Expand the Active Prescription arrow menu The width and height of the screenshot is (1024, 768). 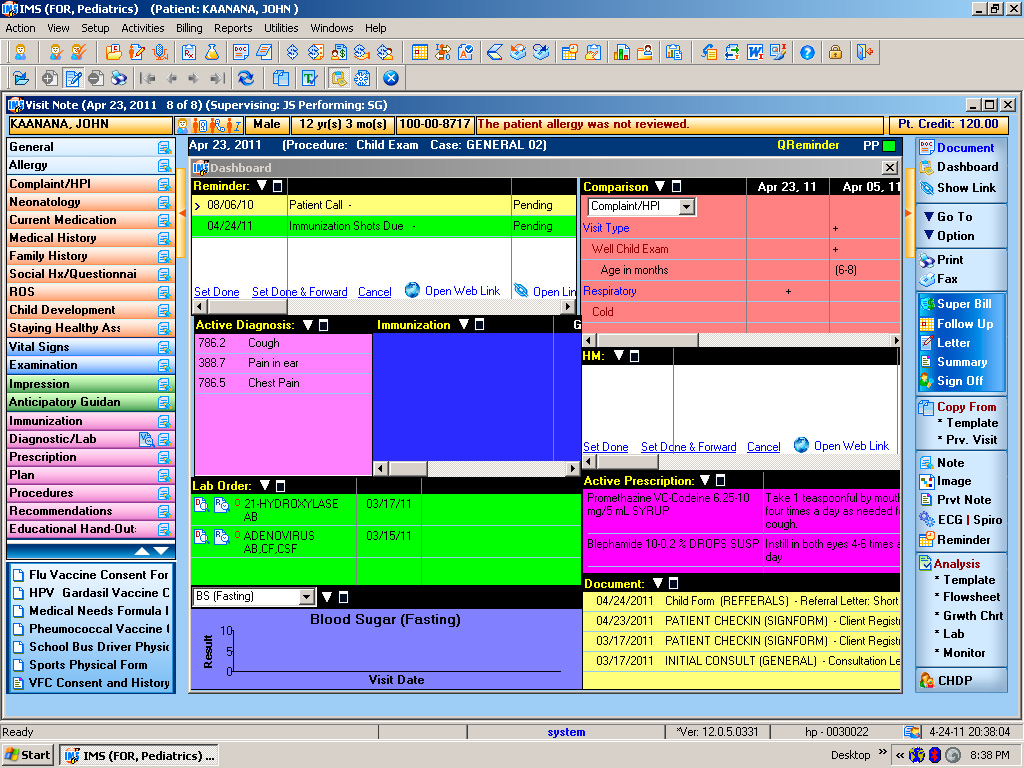pos(705,481)
